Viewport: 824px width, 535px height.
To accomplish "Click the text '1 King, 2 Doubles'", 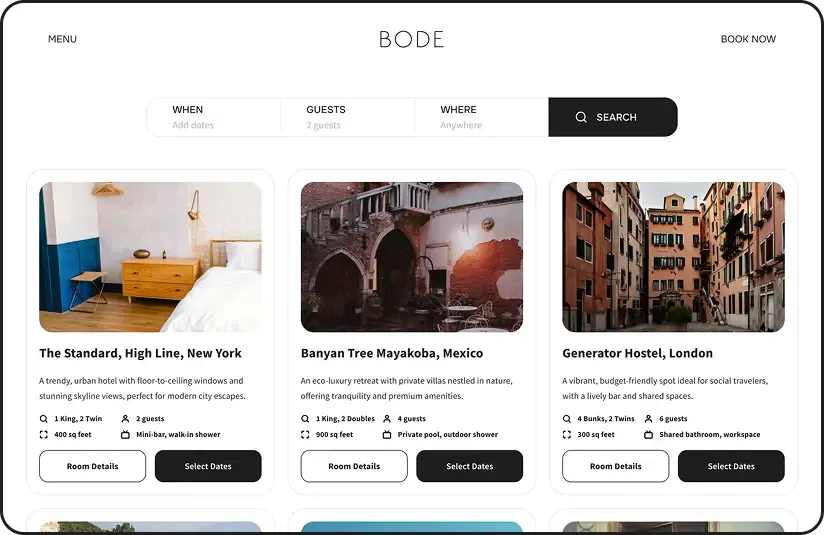I will point(345,419).
